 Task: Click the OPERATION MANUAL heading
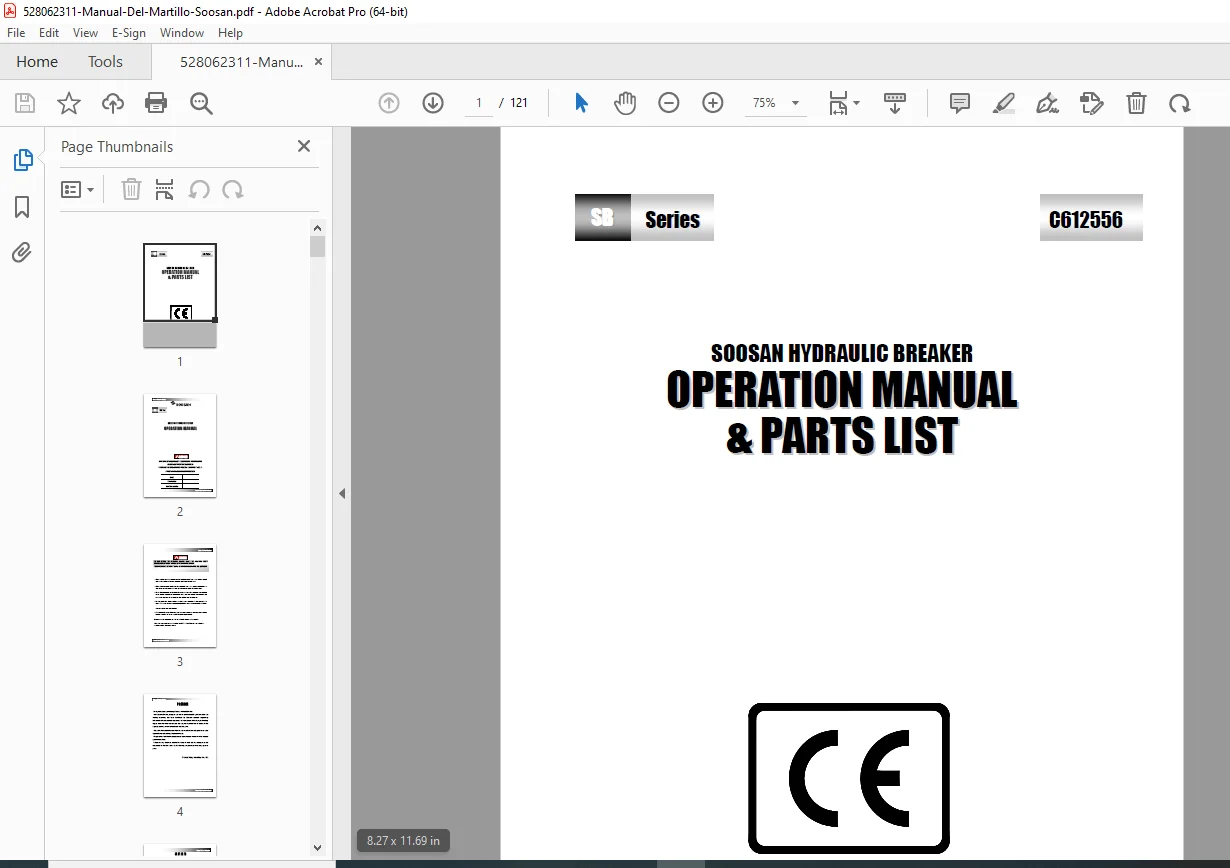tap(841, 390)
